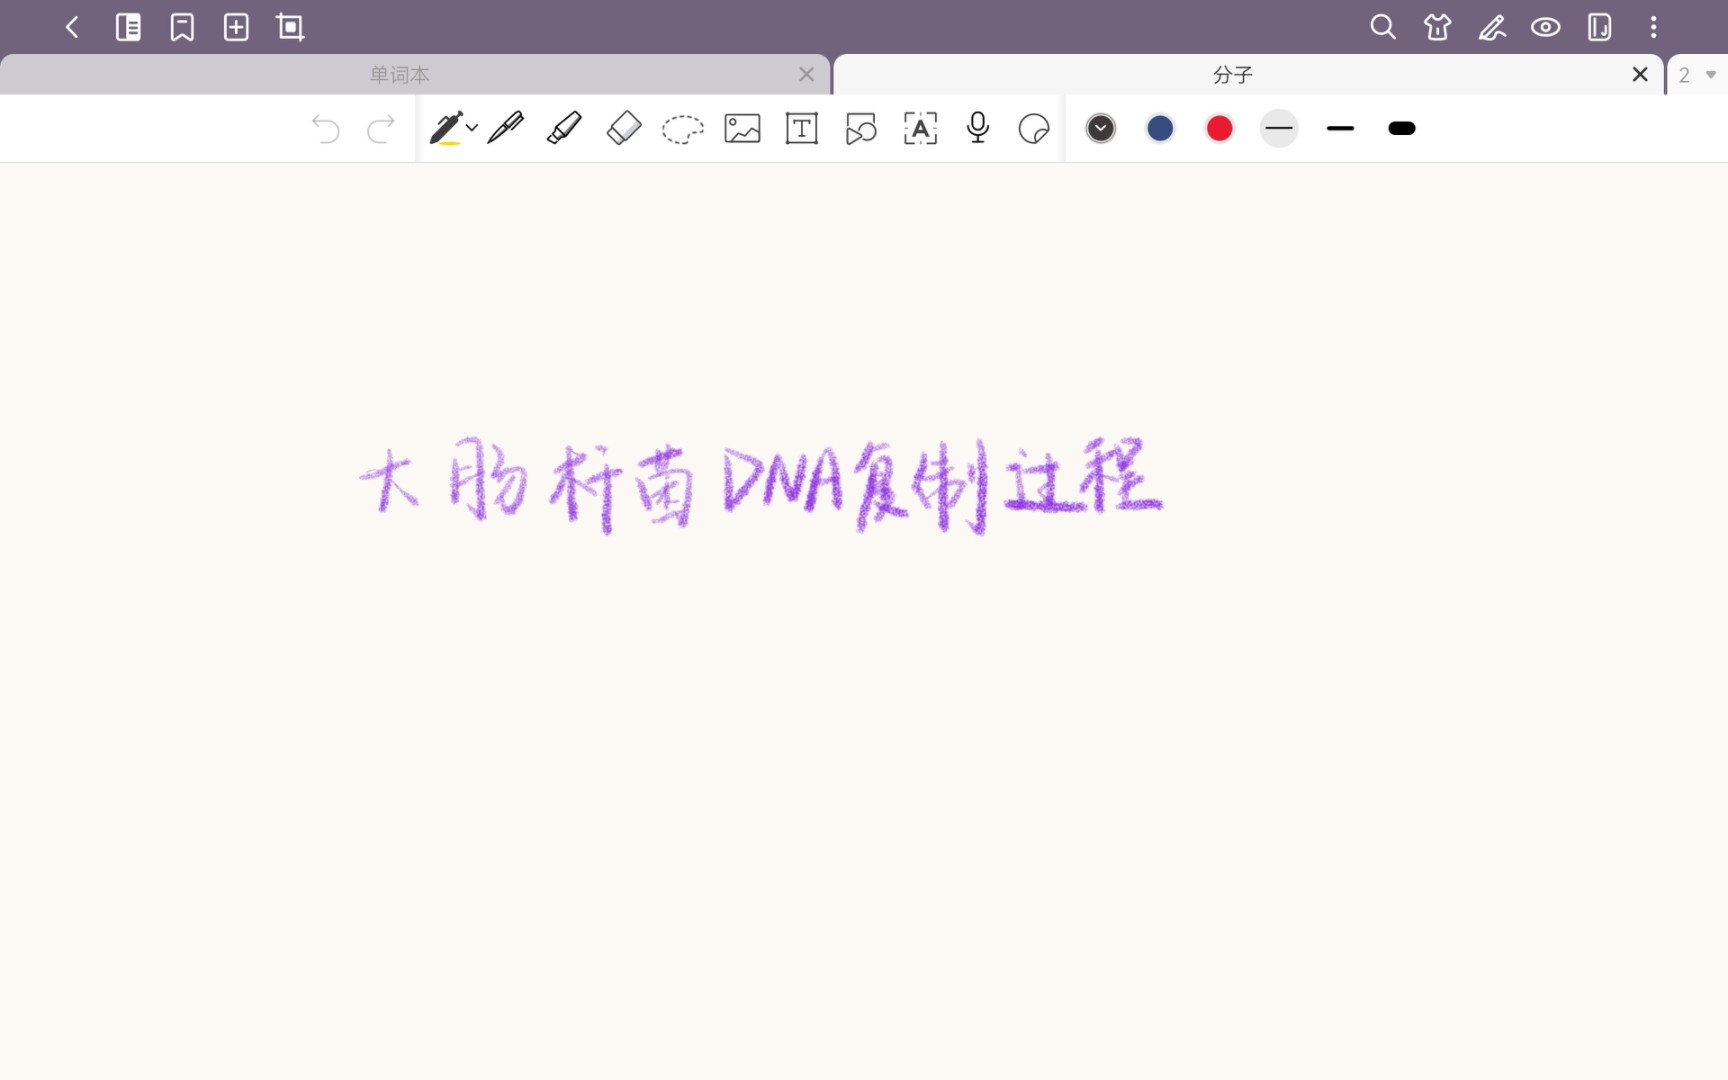Select the Text box tool
This screenshot has height=1080, width=1728.
[802, 128]
